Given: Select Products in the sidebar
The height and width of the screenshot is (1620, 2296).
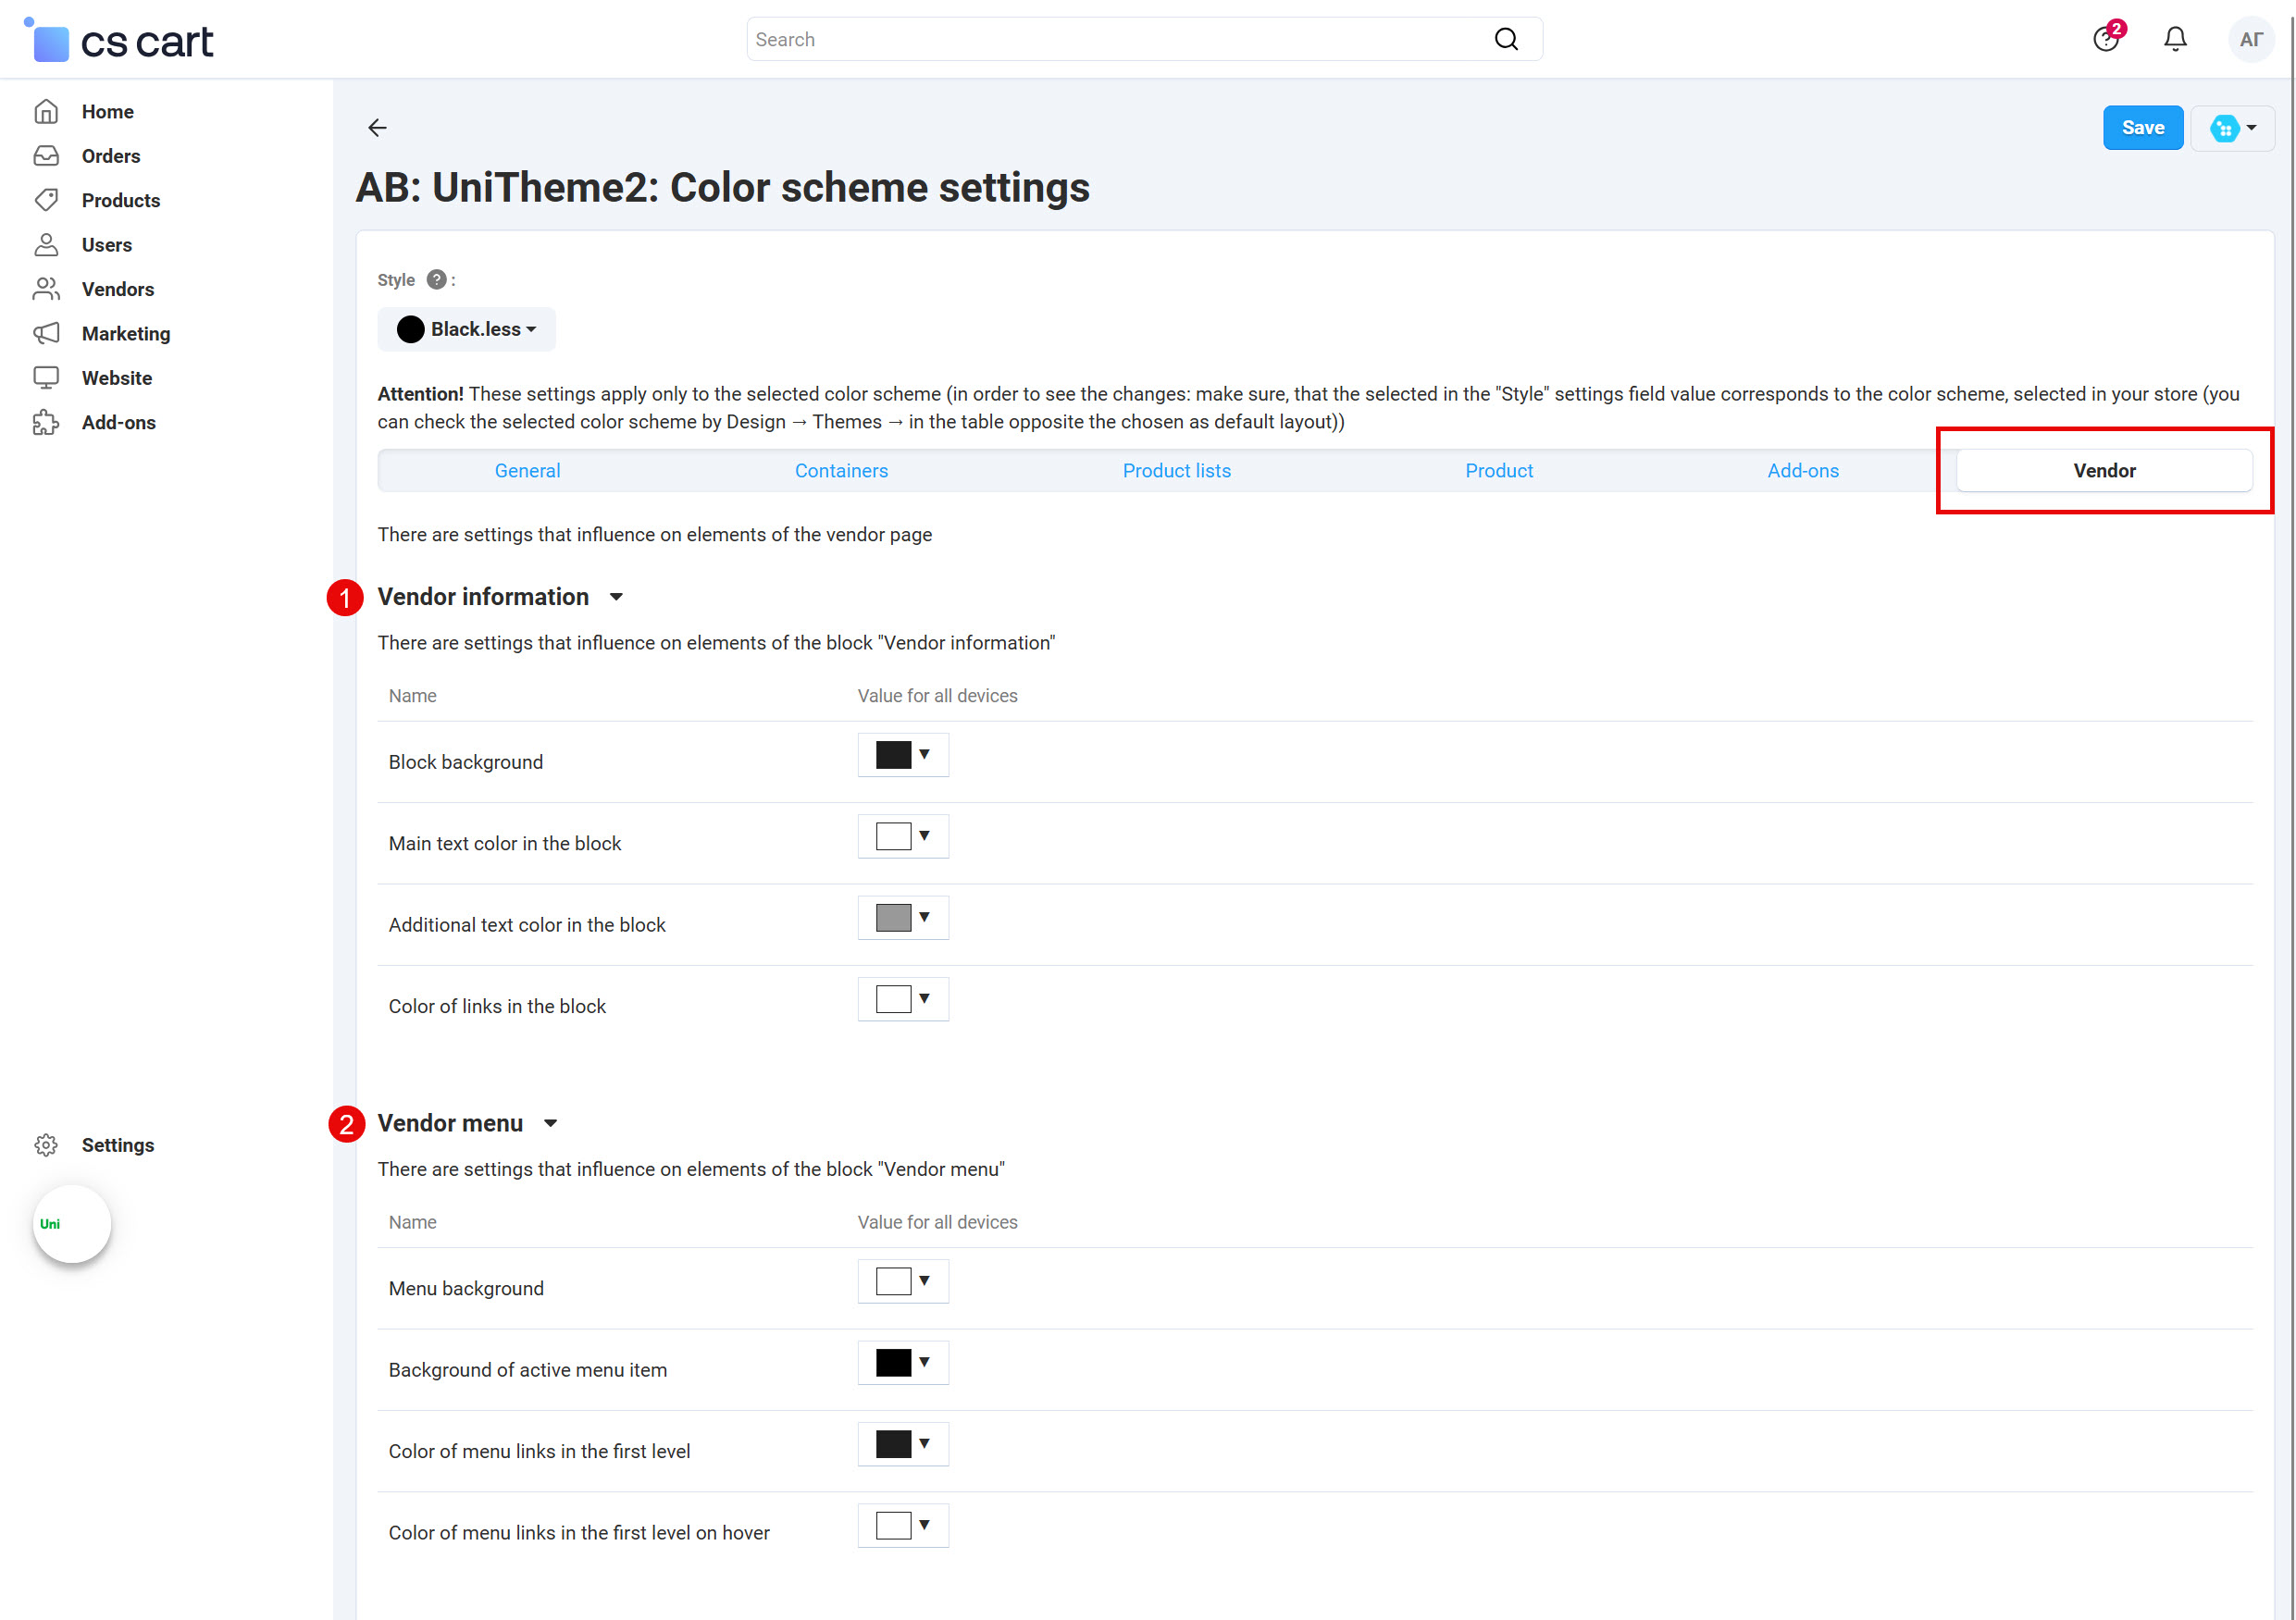Looking at the screenshot, I should 120,200.
